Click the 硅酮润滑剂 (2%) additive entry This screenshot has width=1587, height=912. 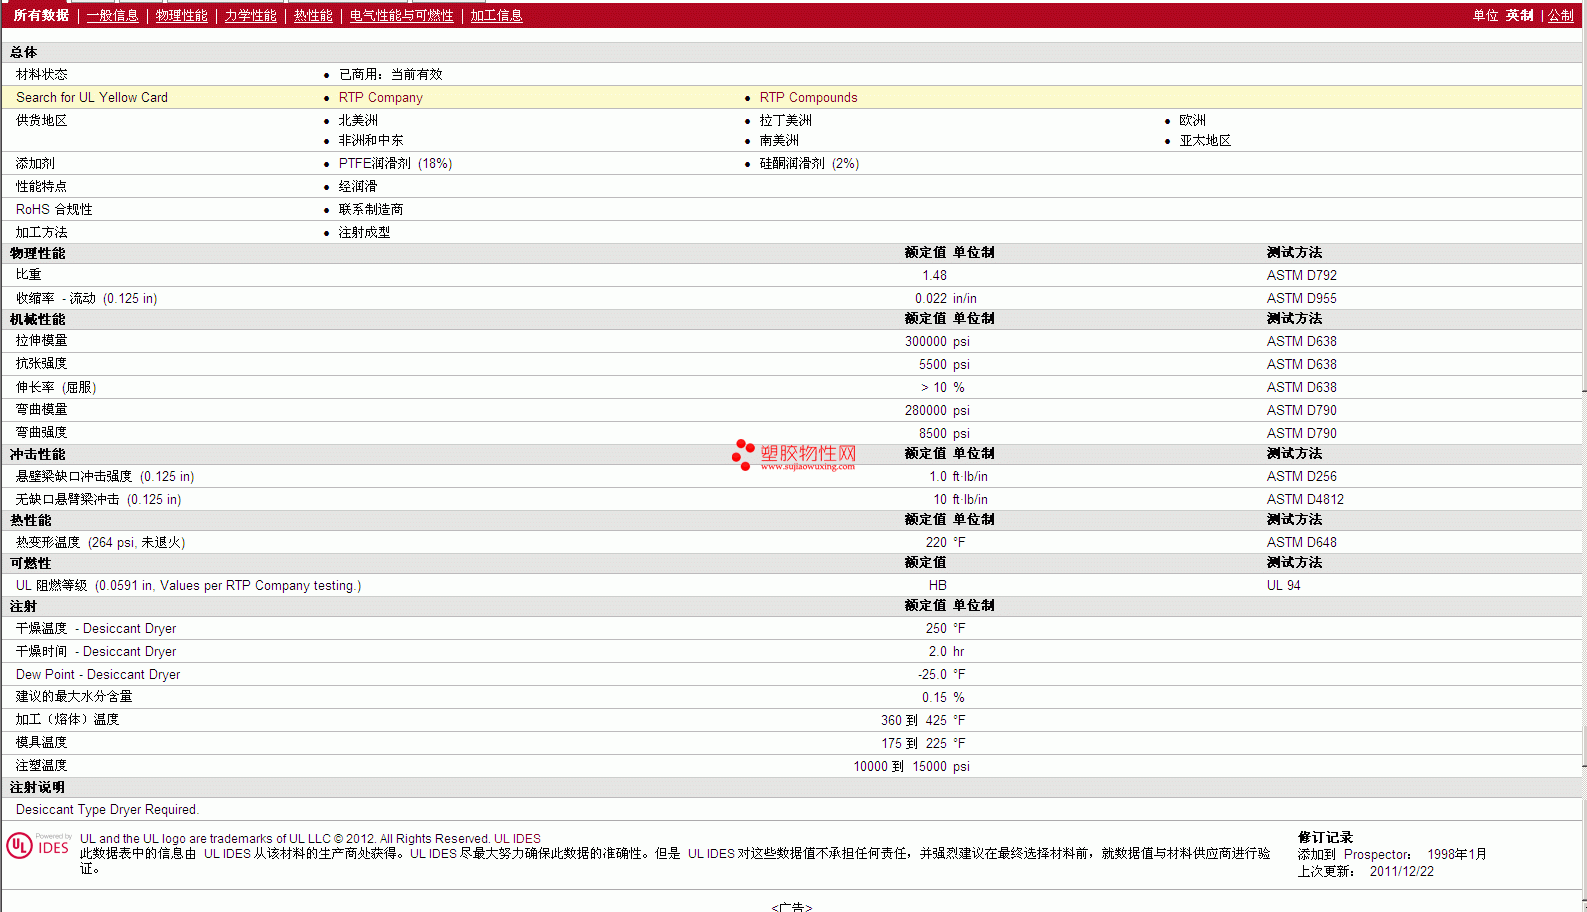click(x=809, y=164)
